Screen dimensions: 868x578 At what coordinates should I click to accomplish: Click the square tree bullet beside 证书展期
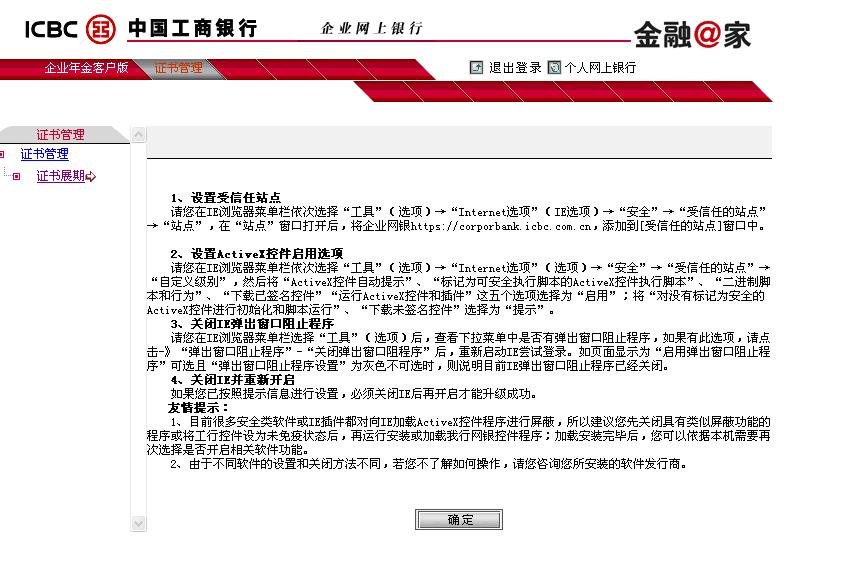(17, 177)
